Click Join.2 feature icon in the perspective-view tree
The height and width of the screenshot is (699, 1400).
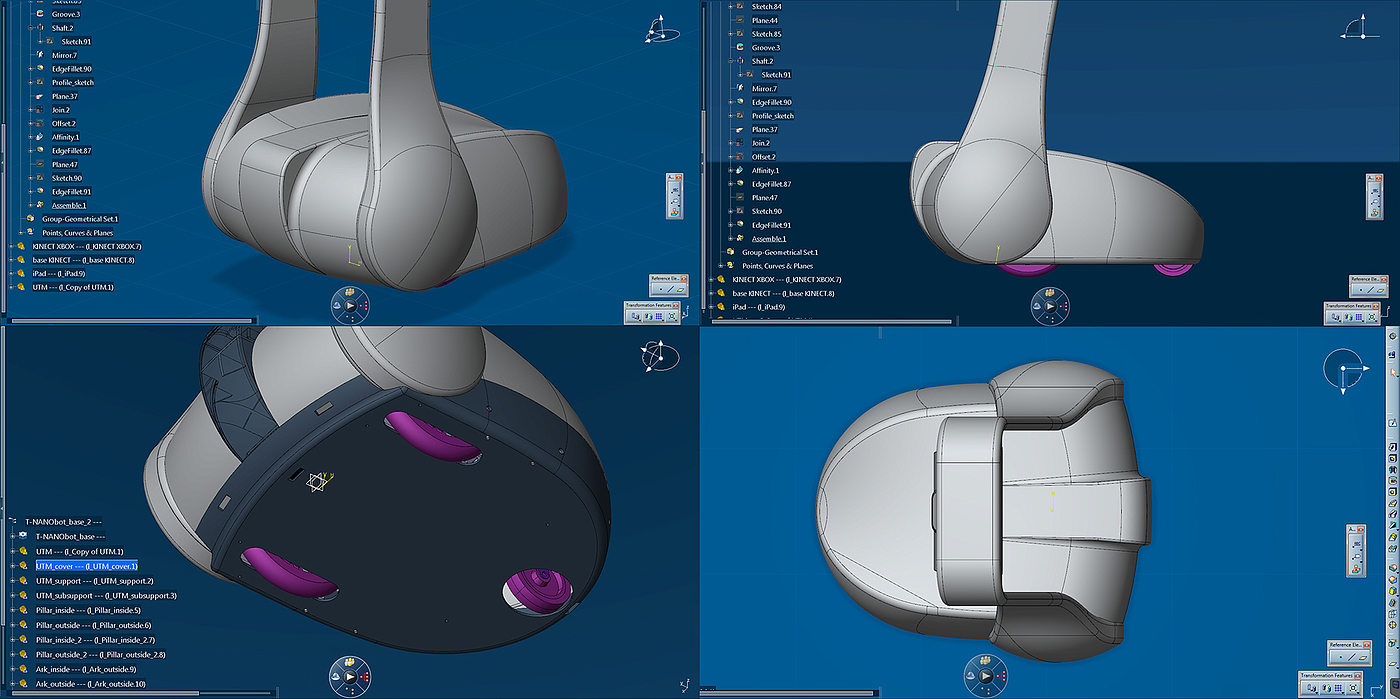pyautogui.click(x=40, y=110)
